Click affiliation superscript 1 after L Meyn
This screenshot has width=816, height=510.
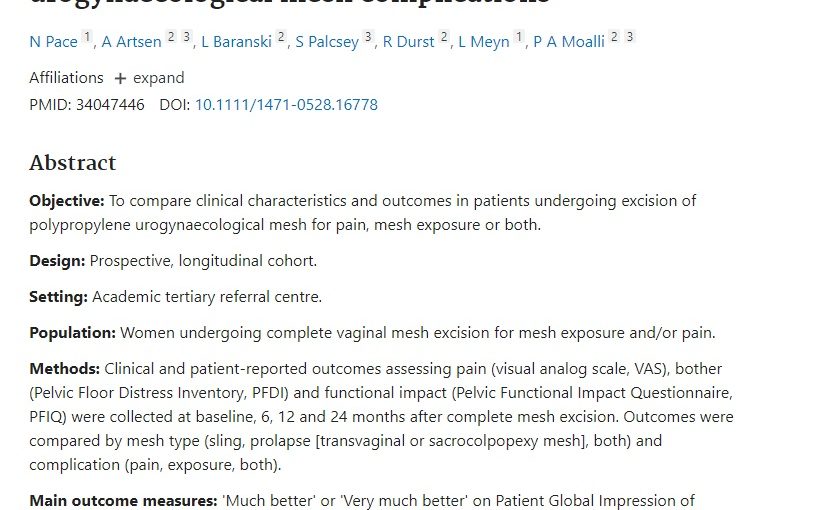pos(519,37)
